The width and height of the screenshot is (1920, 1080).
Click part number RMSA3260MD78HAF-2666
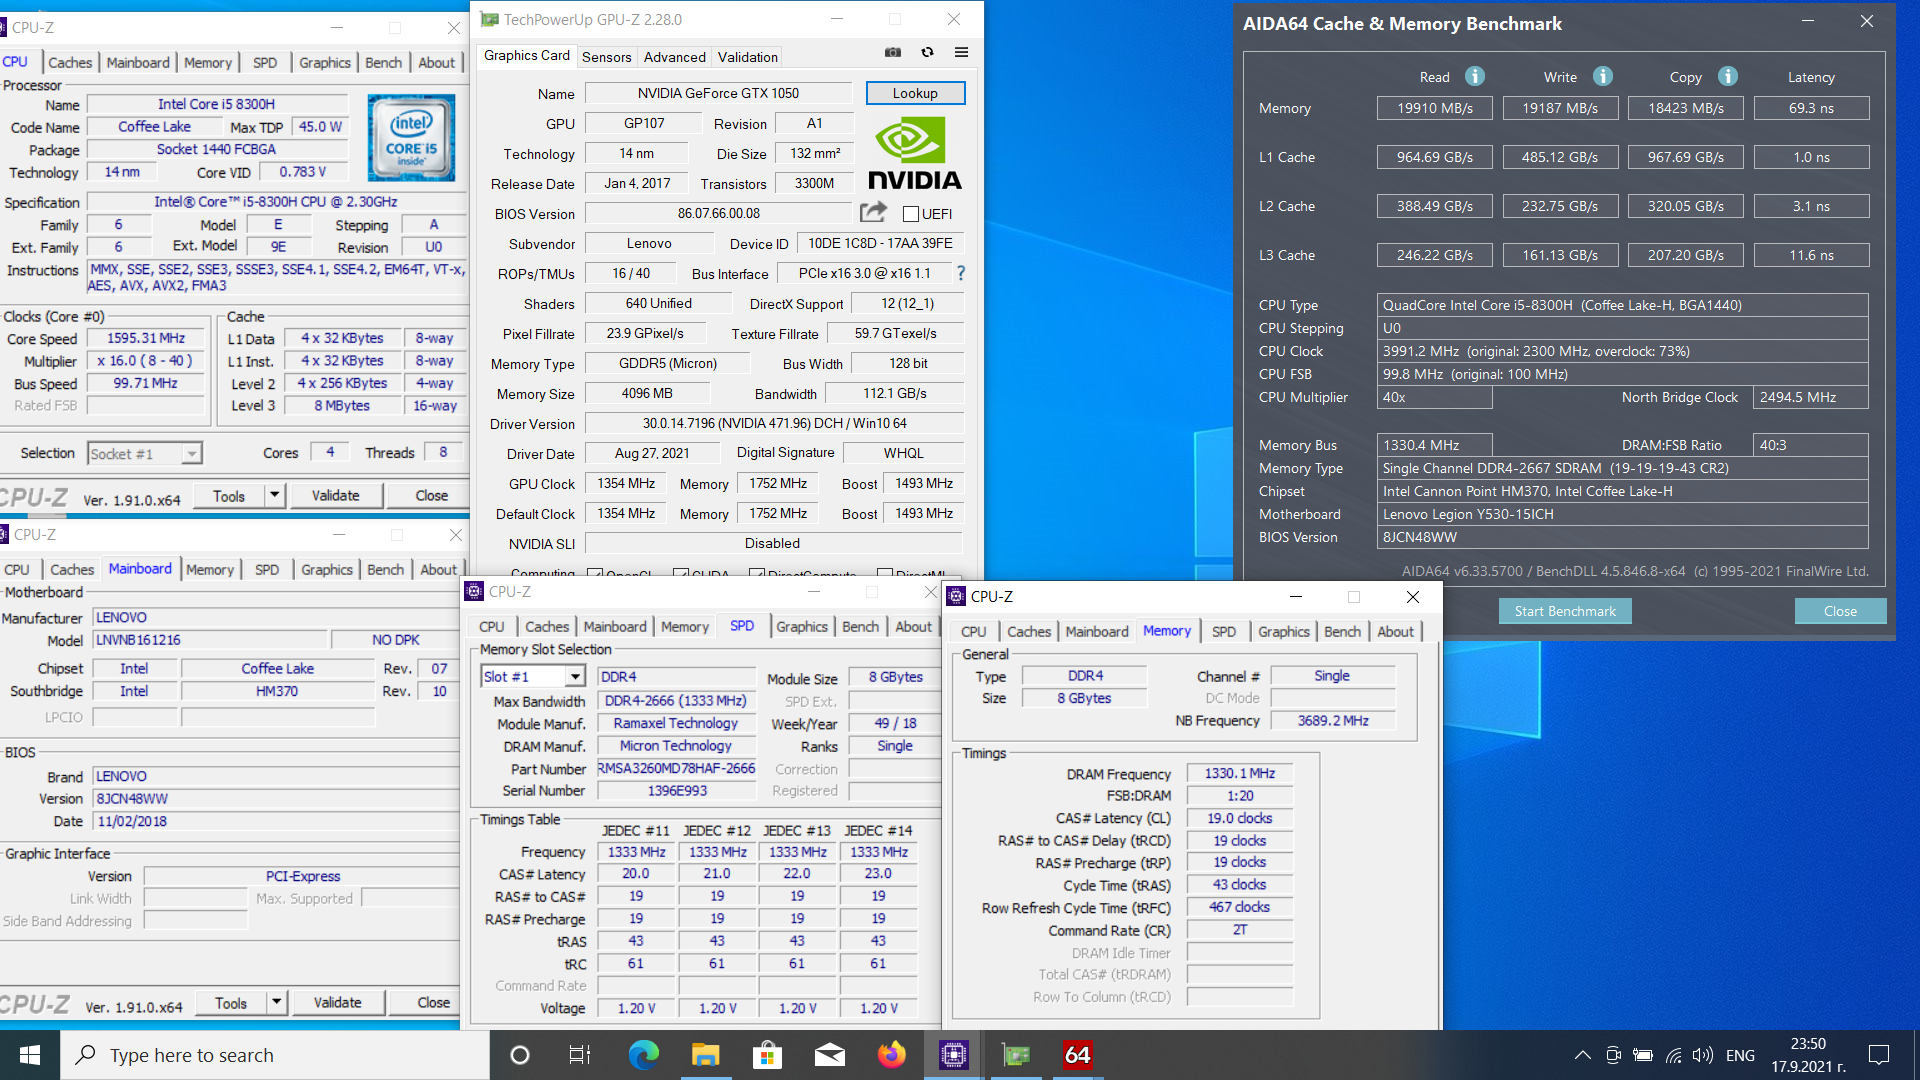click(676, 769)
